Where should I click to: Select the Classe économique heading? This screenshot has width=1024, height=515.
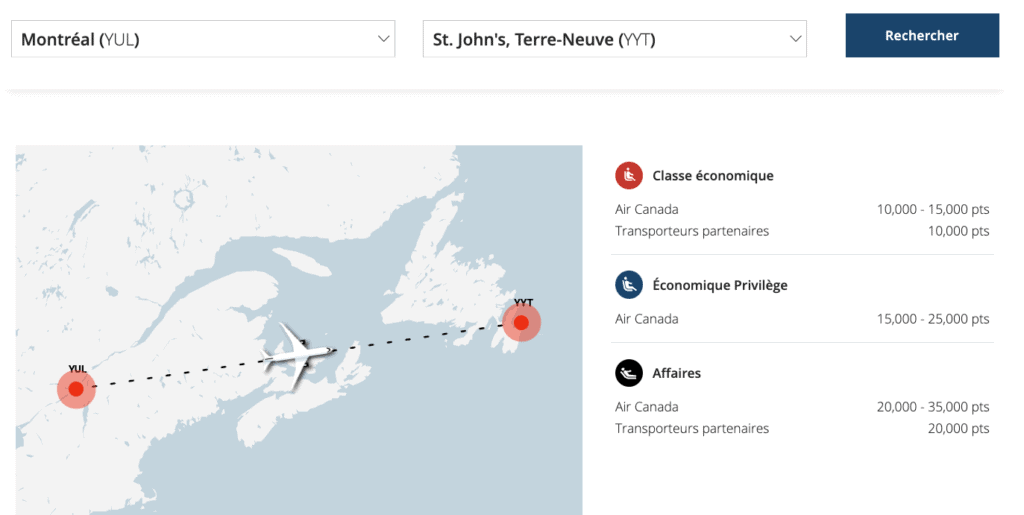click(x=713, y=176)
